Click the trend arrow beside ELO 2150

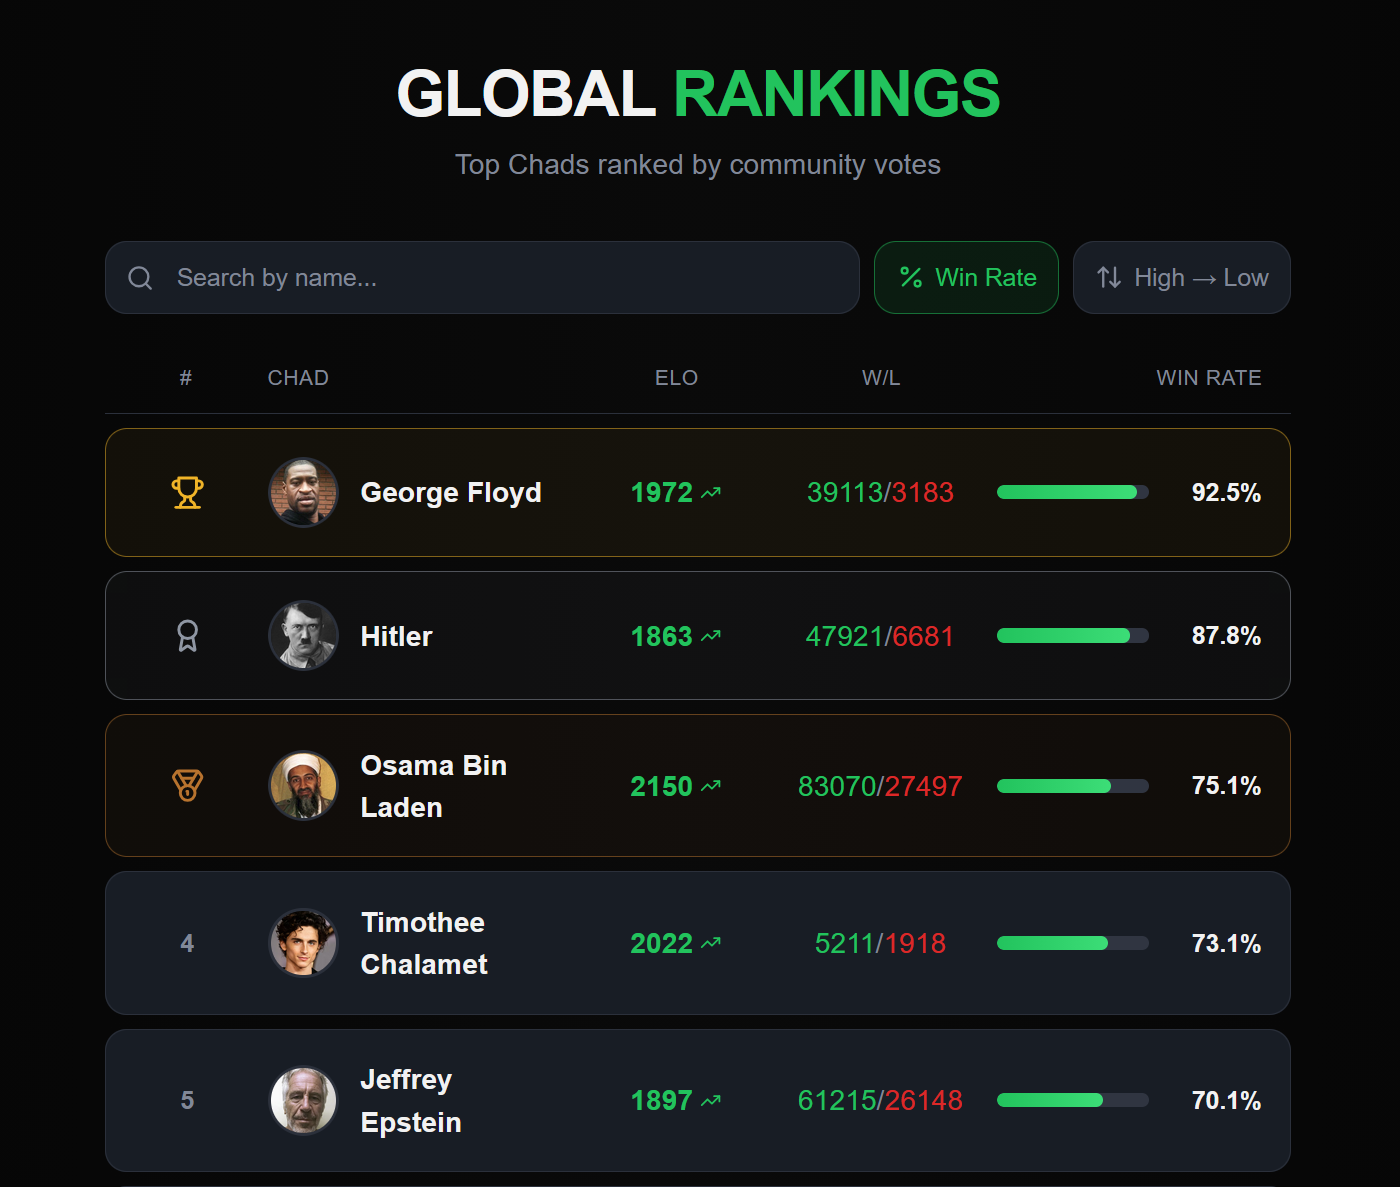[x=711, y=787]
